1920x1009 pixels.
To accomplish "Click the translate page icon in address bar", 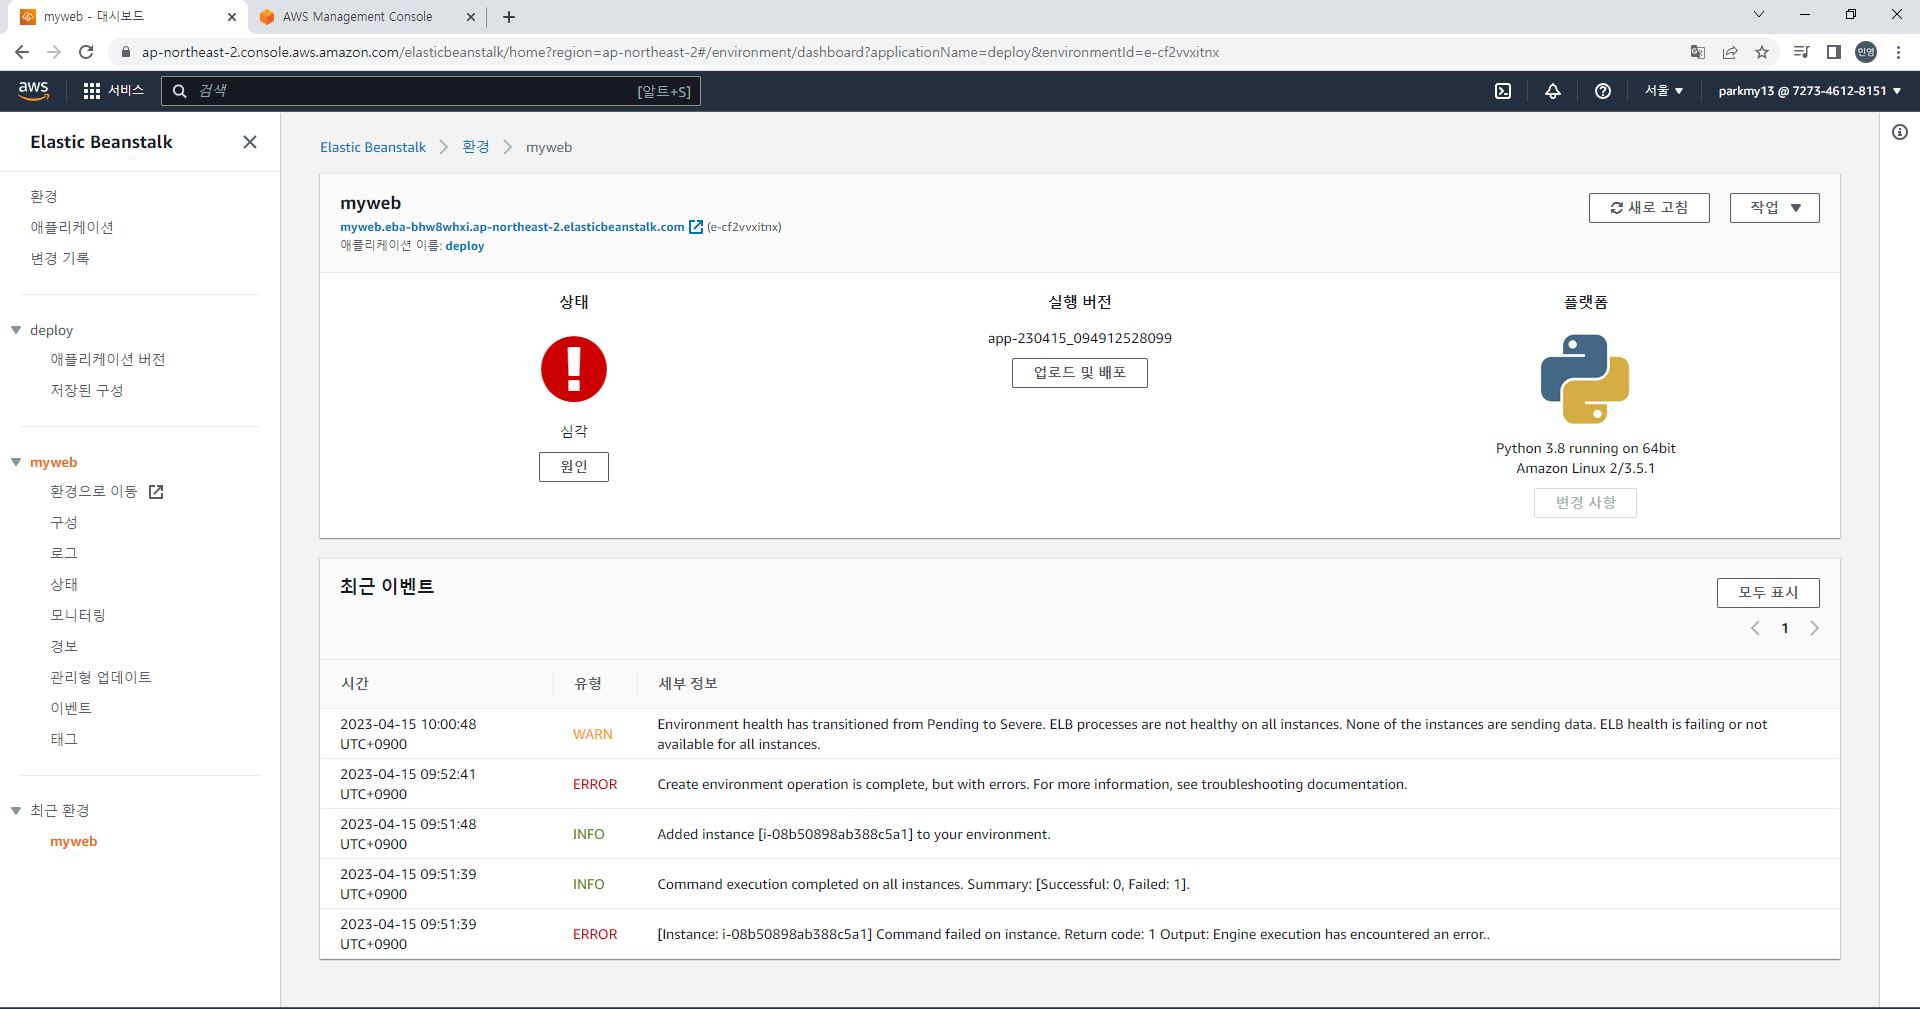I will click(x=1697, y=52).
